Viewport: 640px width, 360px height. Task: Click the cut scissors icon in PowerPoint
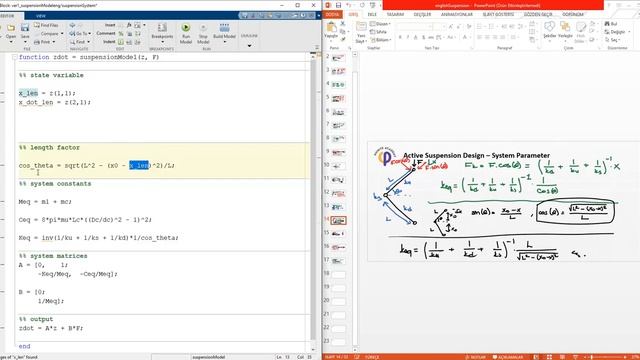343,24
